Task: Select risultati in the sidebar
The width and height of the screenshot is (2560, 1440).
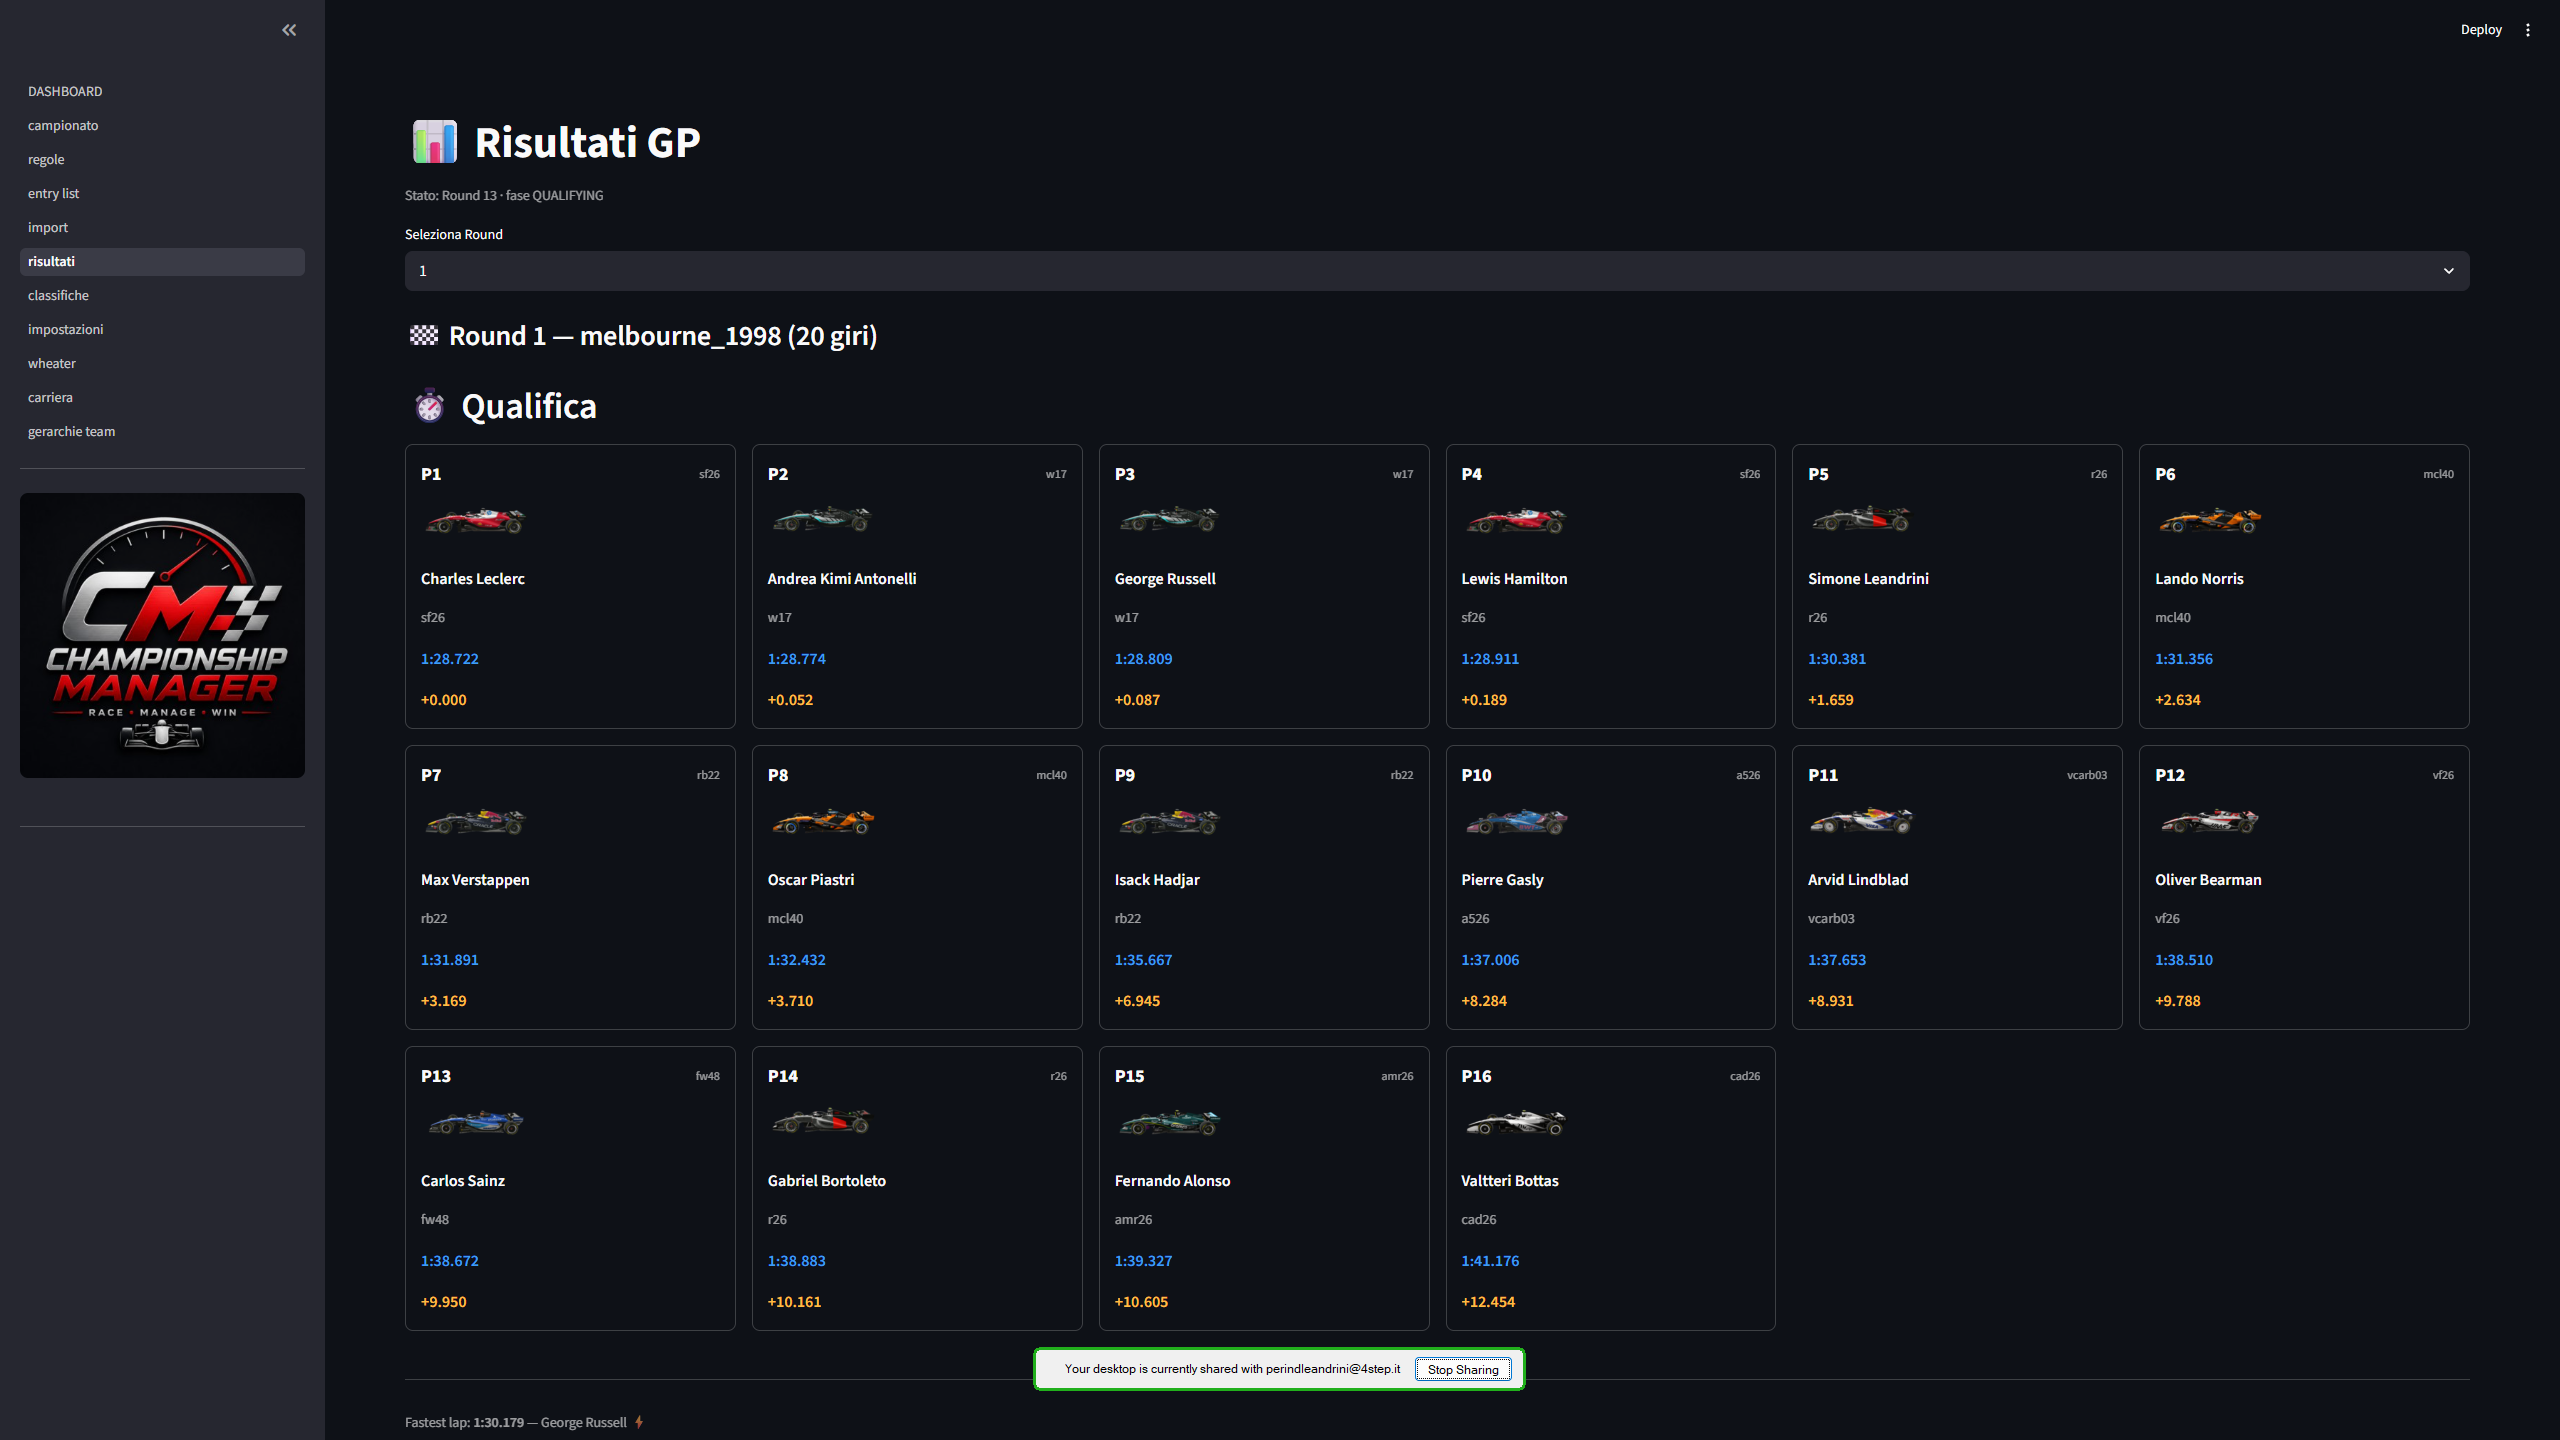Action: (x=162, y=262)
